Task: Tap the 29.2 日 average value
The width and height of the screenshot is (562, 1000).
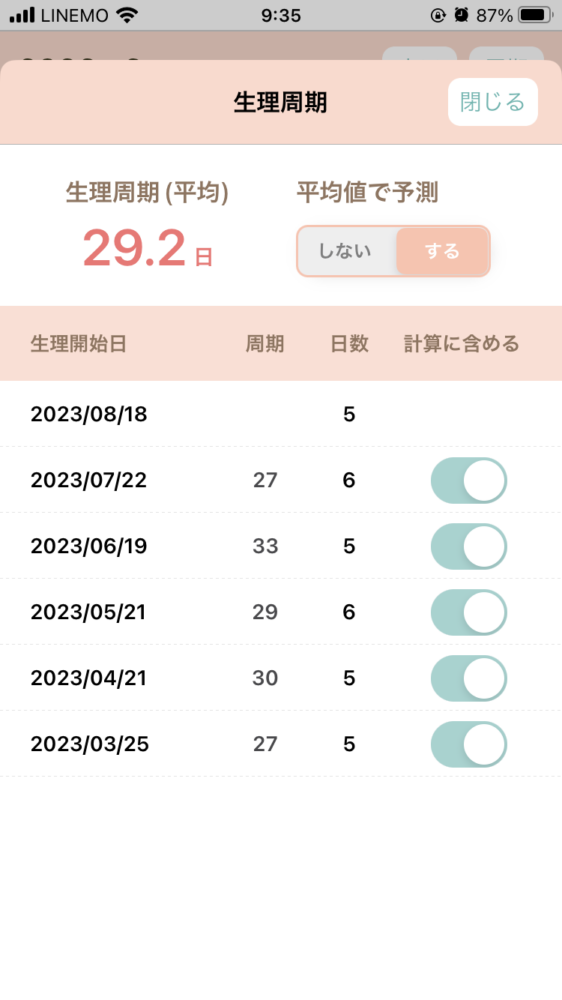Action: point(148,248)
